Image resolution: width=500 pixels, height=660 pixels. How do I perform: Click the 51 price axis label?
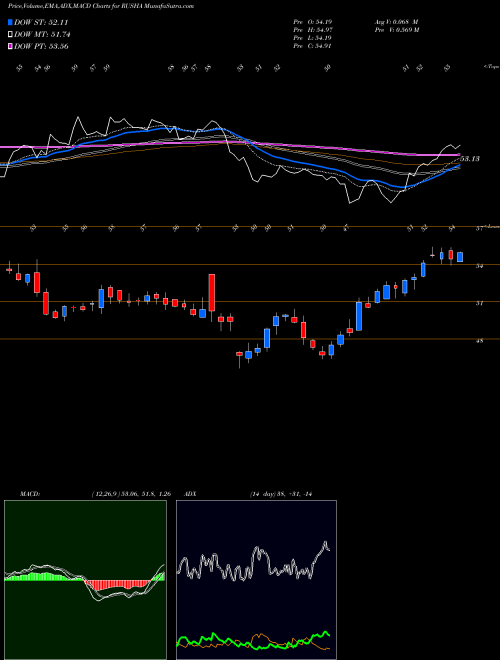click(479, 303)
